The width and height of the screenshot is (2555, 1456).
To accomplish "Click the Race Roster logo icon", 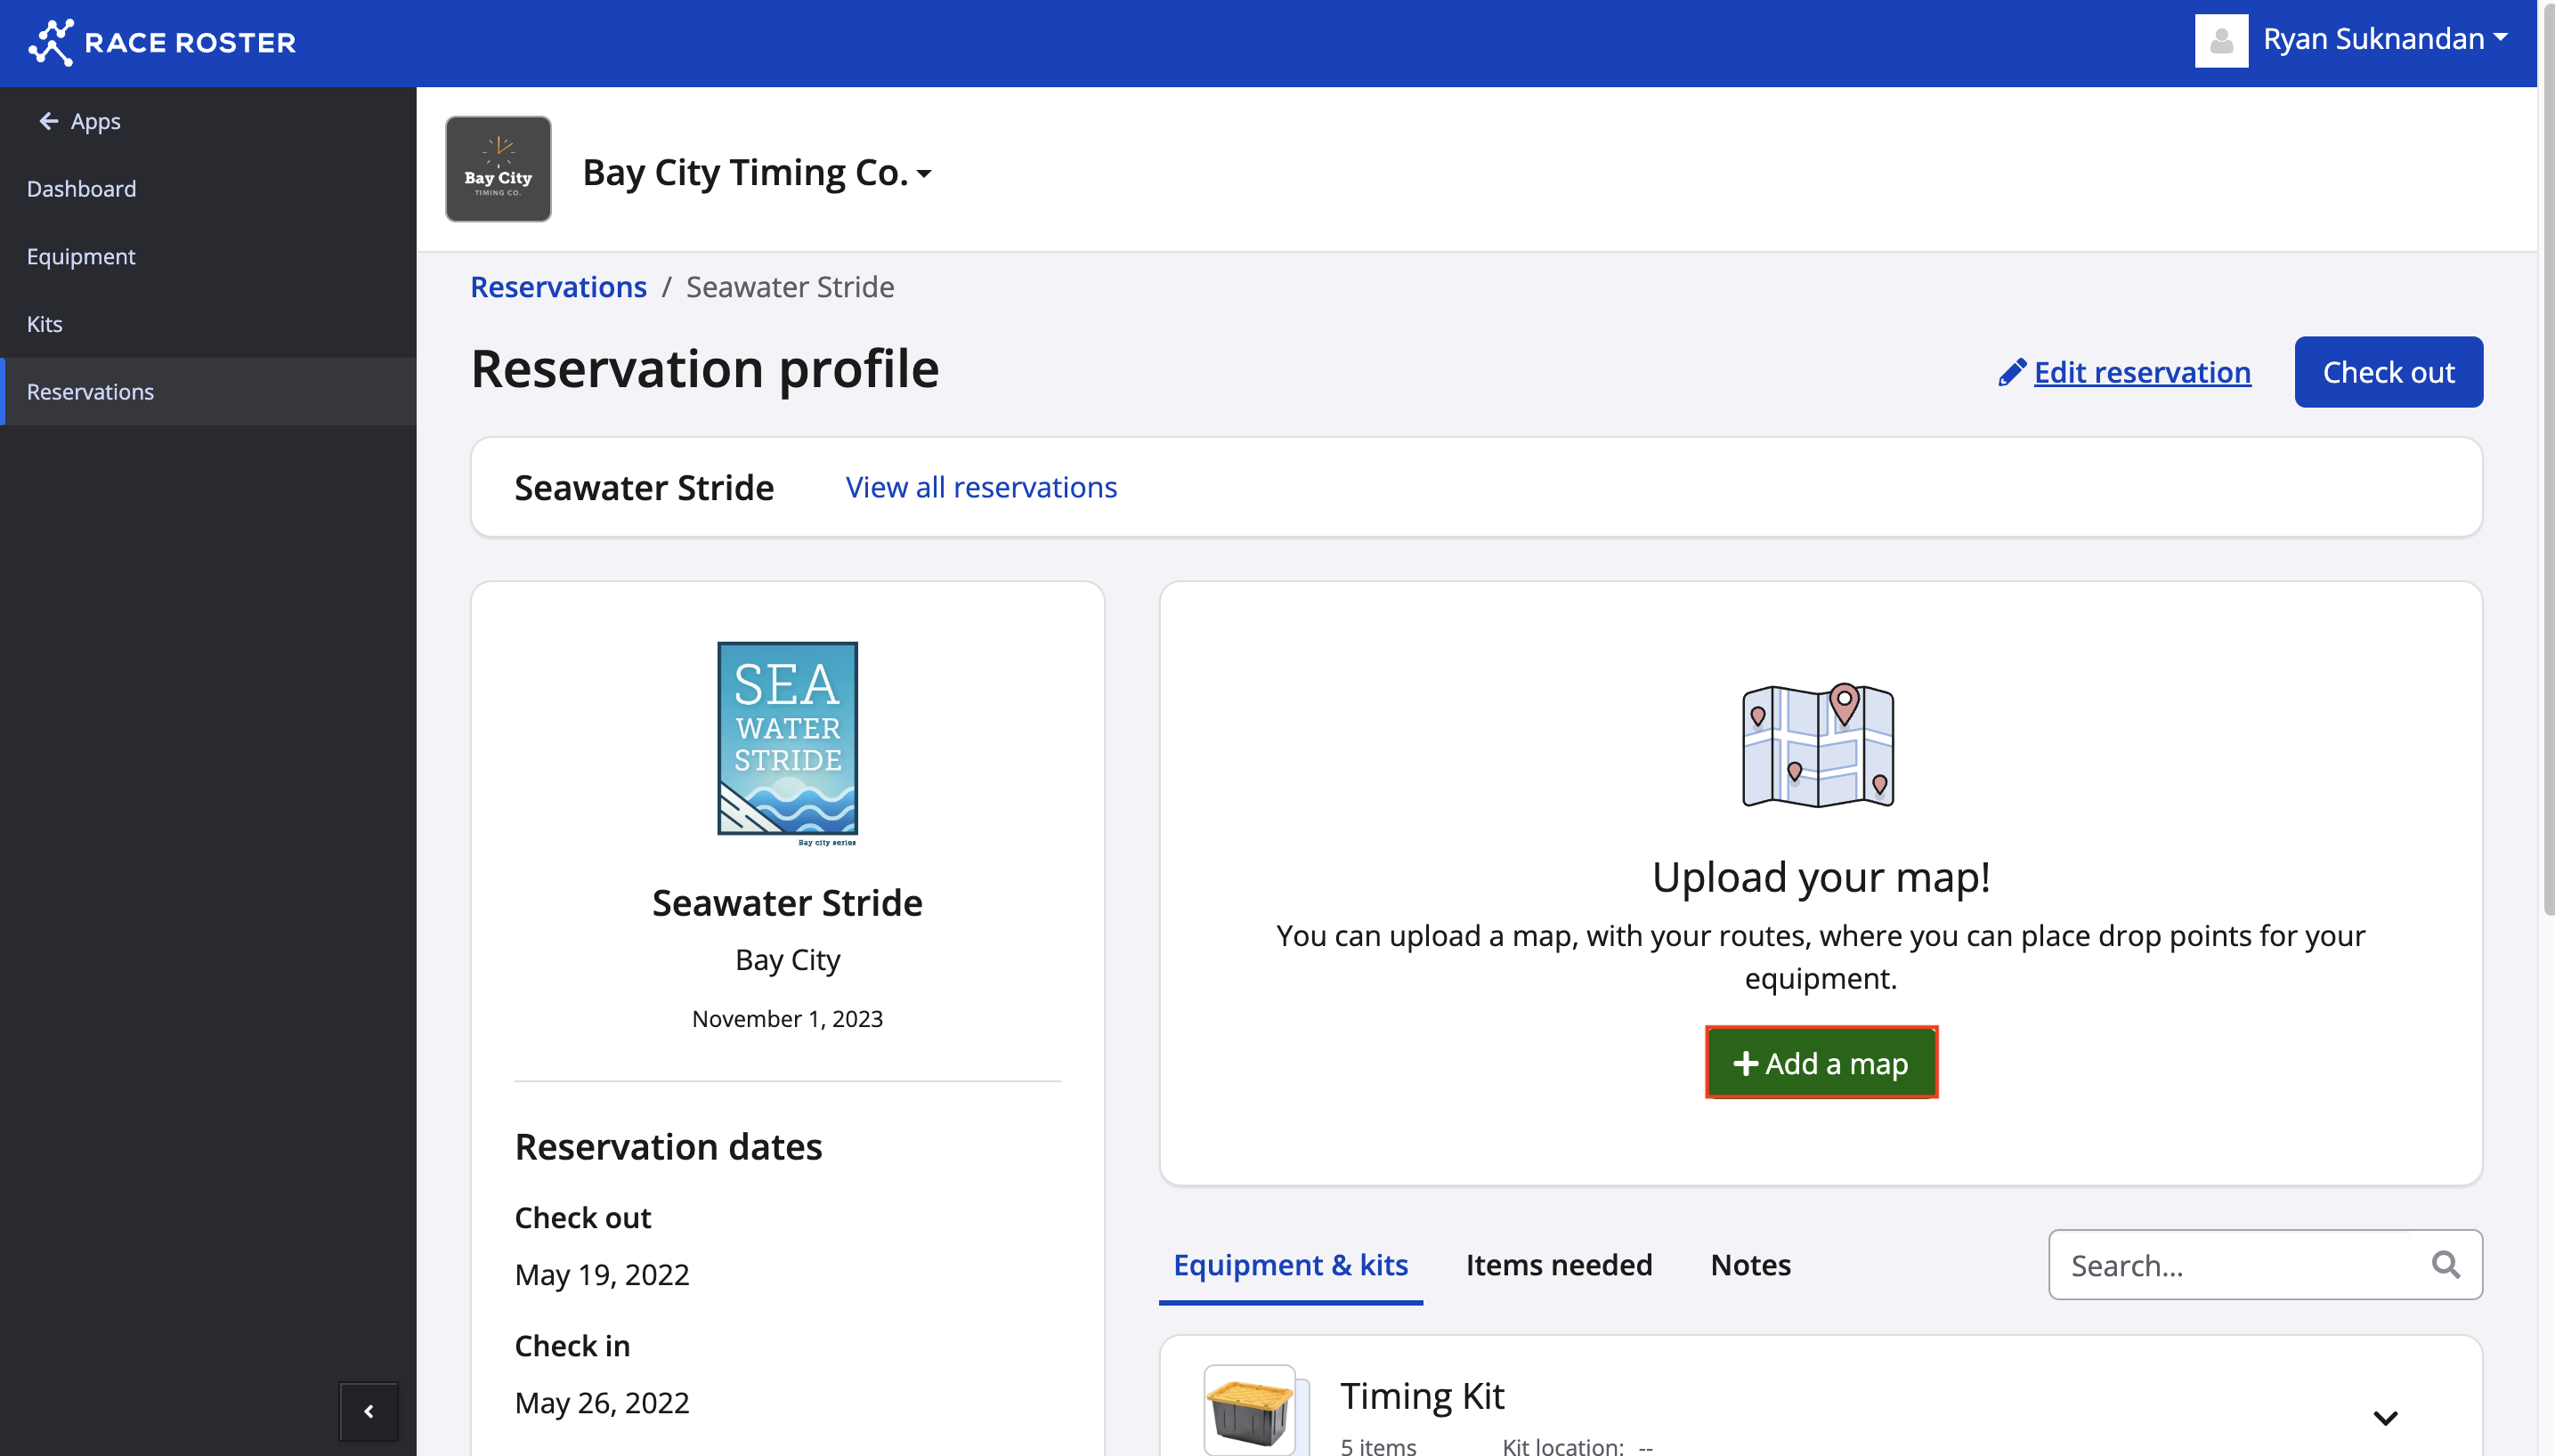I will pos(50,42).
